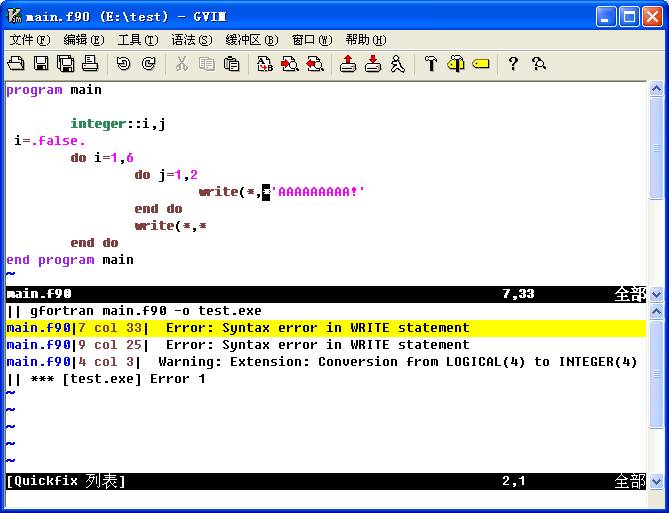This screenshot has height=513, width=669.
Task: Click the editor vertical scrollbar thumb
Action: 656,148
